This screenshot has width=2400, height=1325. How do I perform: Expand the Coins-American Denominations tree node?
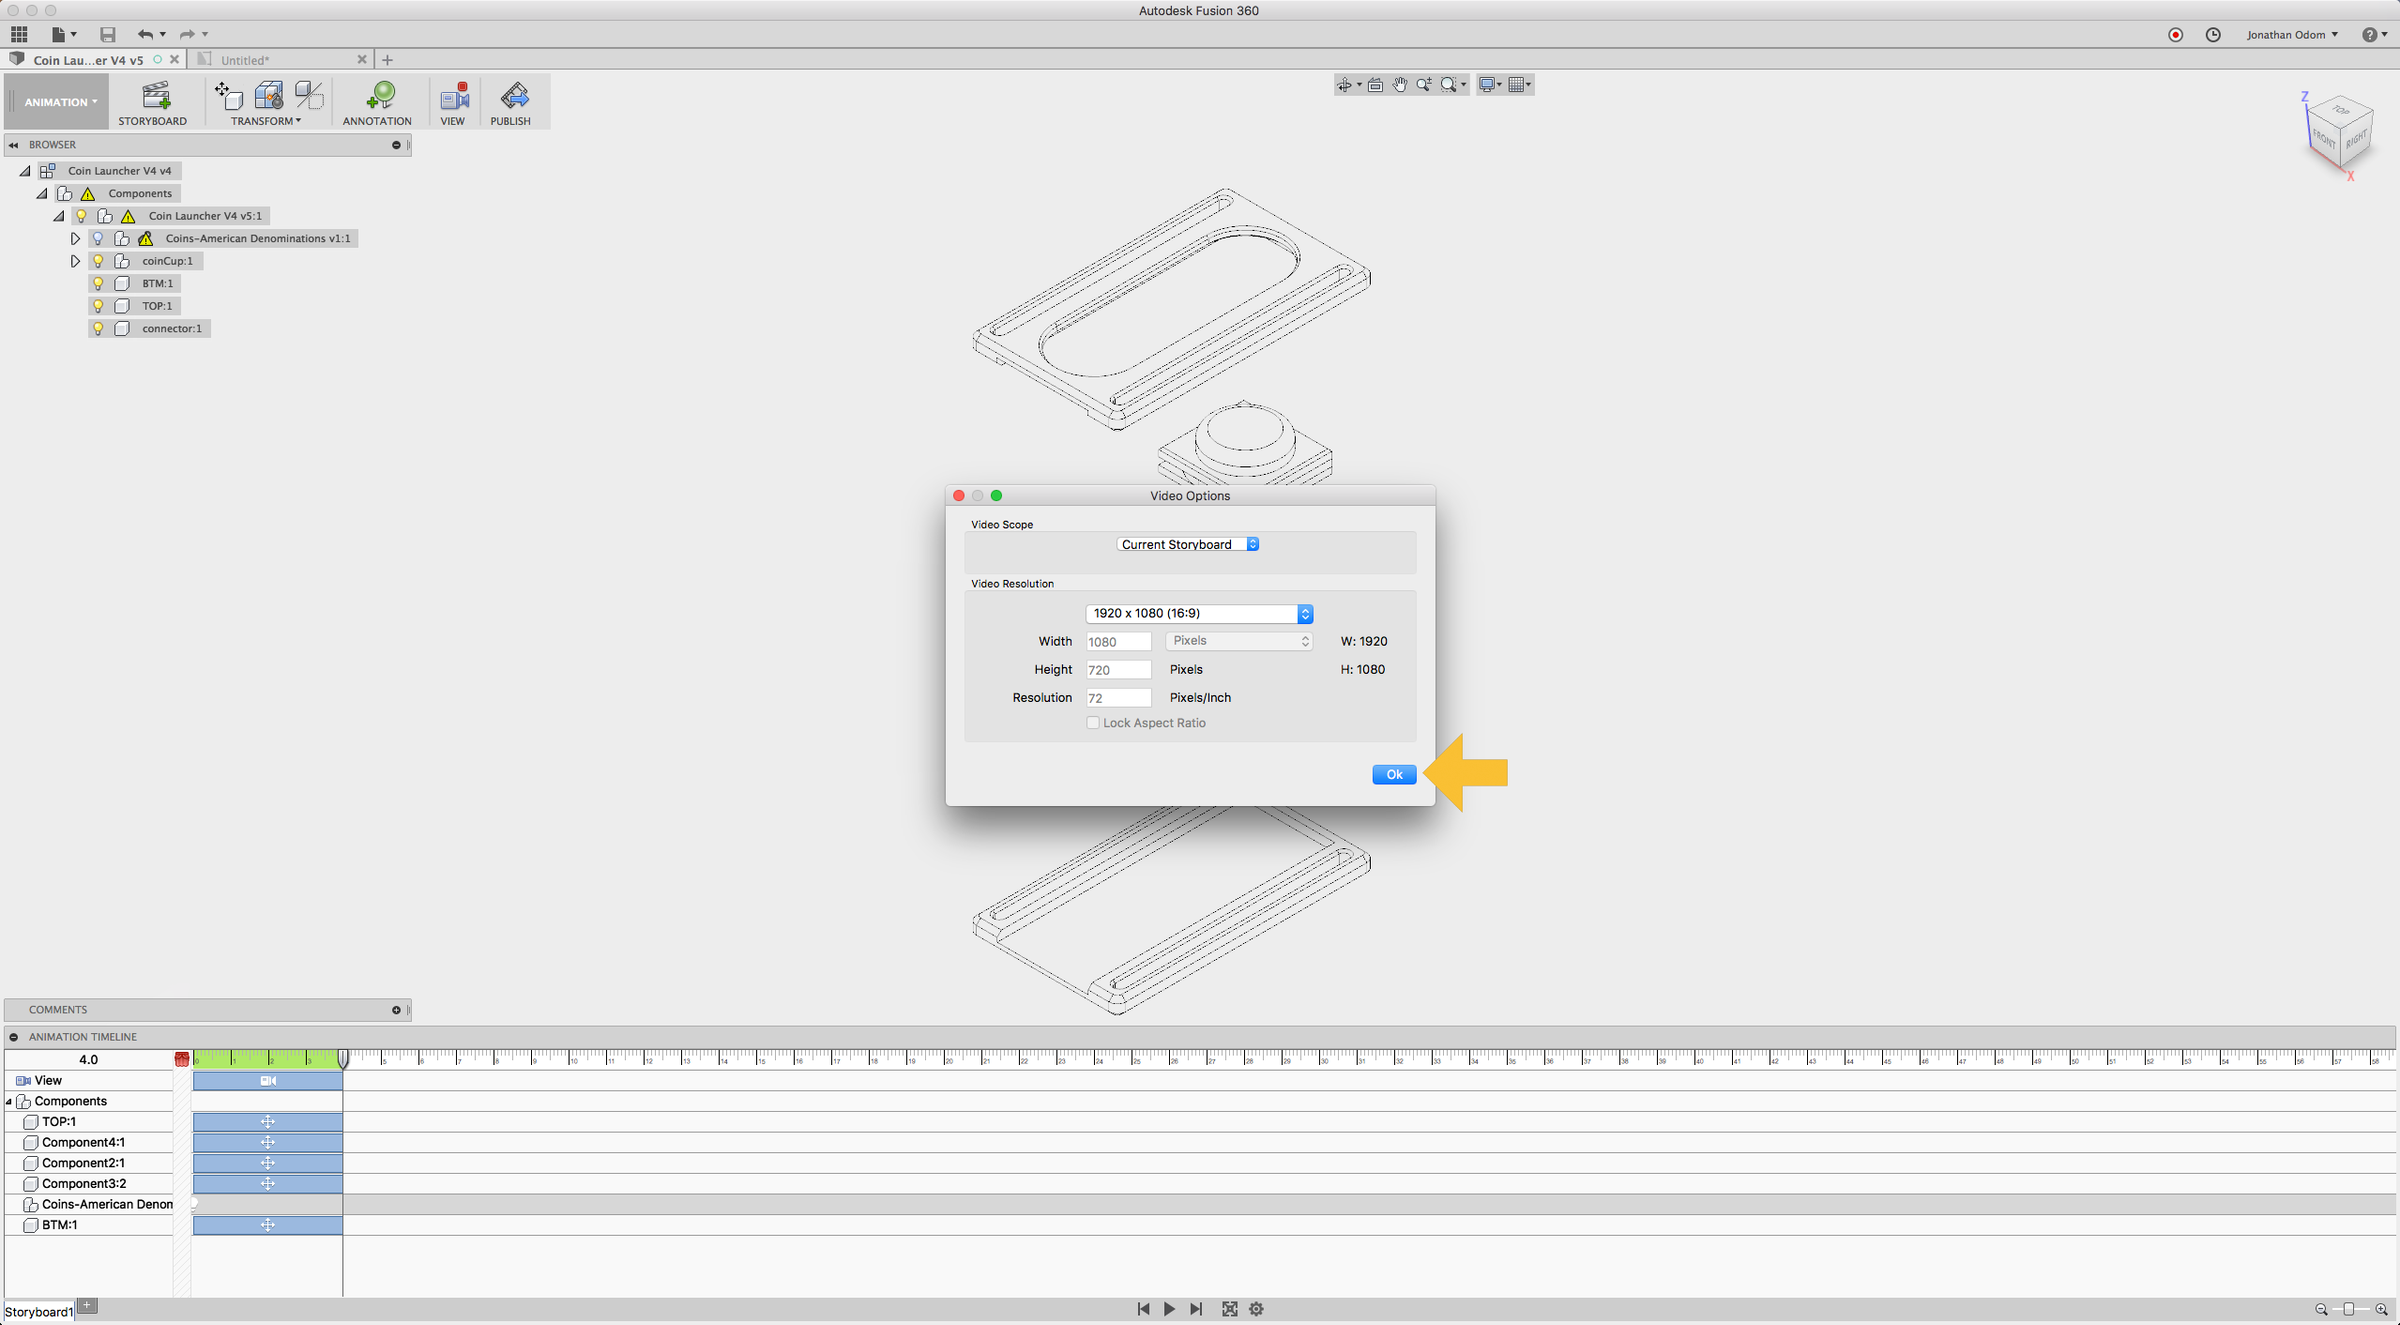[x=75, y=239]
